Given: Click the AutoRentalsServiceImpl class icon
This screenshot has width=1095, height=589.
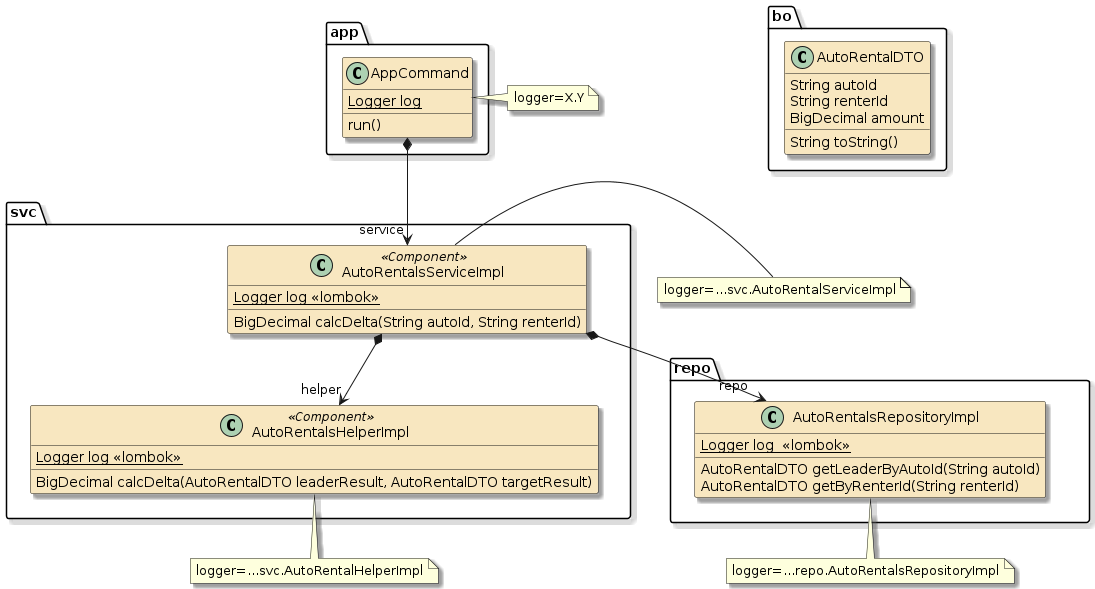Looking at the screenshot, I should coord(321,266).
